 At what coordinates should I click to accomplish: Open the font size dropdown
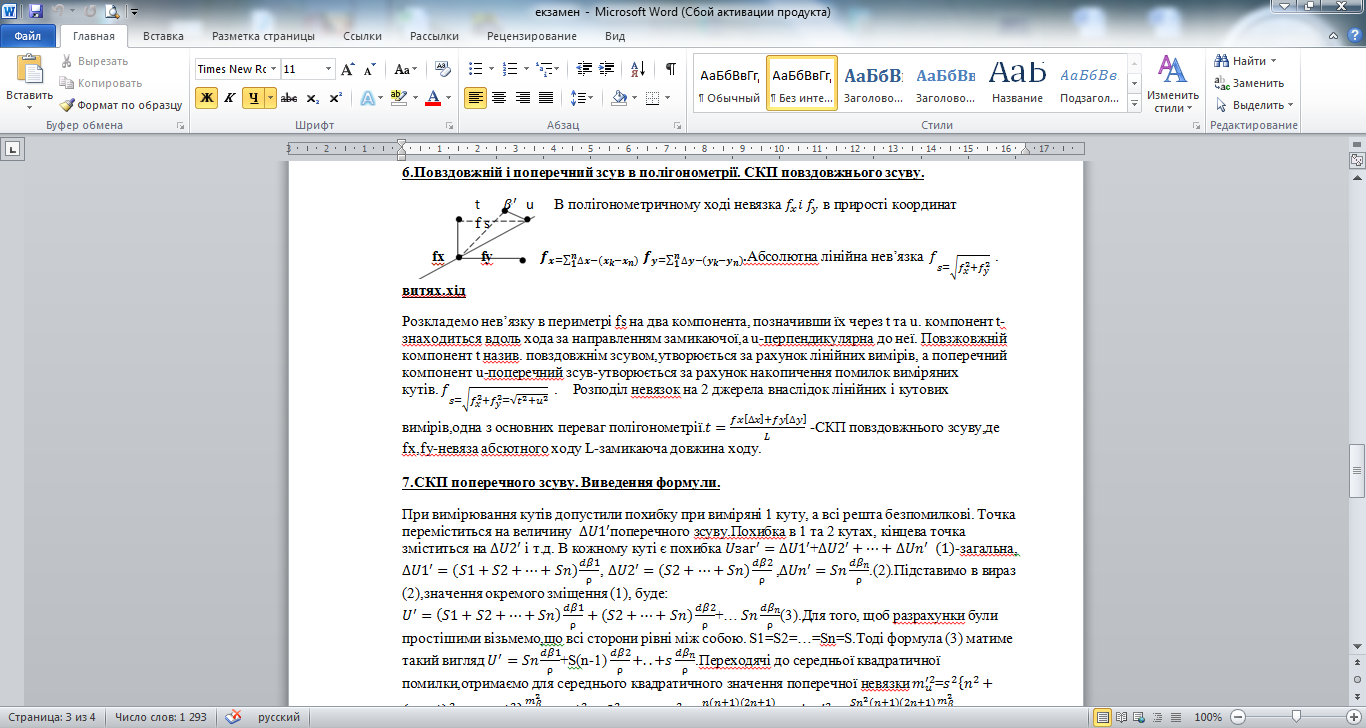(328, 69)
